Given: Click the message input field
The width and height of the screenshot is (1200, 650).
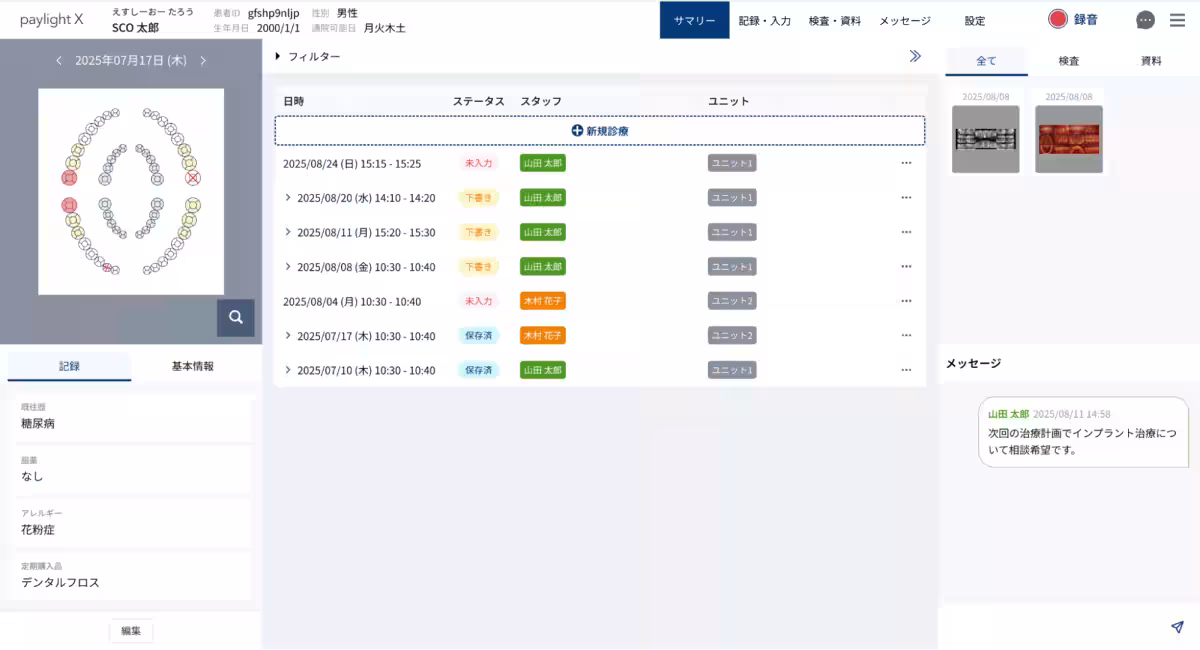Looking at the screenshot, I should 1050,627.
